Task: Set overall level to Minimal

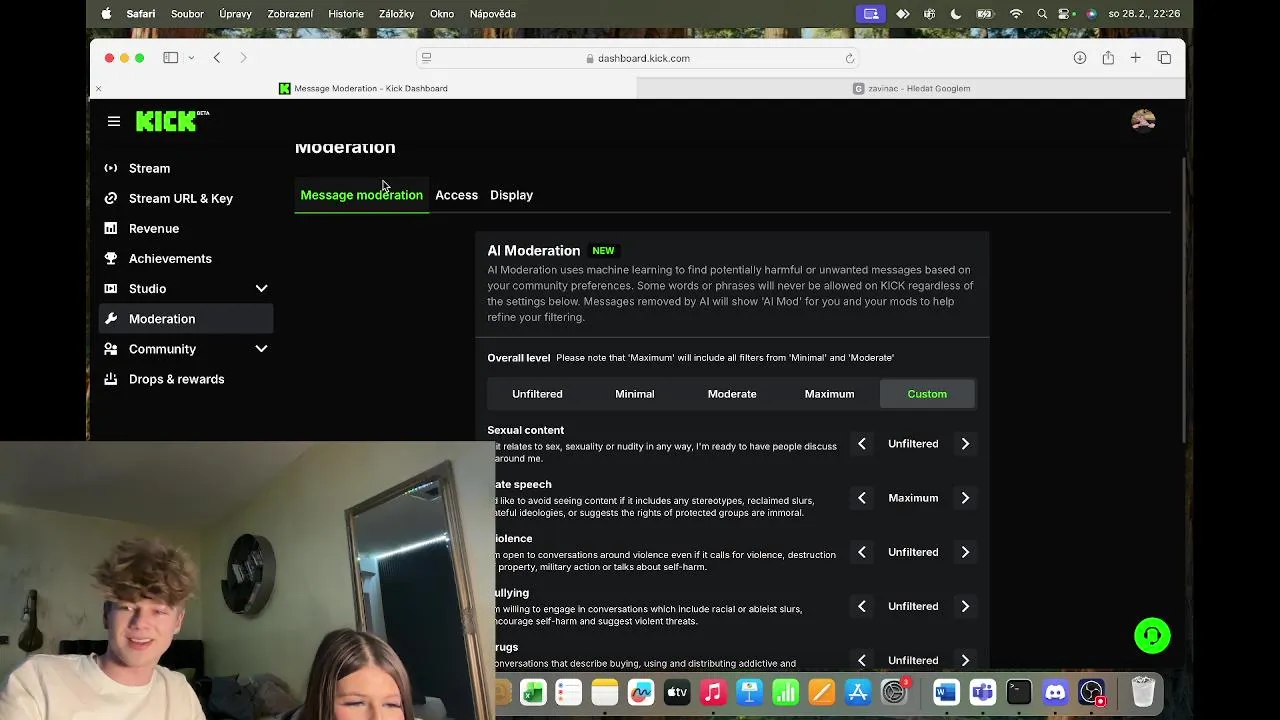Action: pyautogui.click(x=635, y=394)
